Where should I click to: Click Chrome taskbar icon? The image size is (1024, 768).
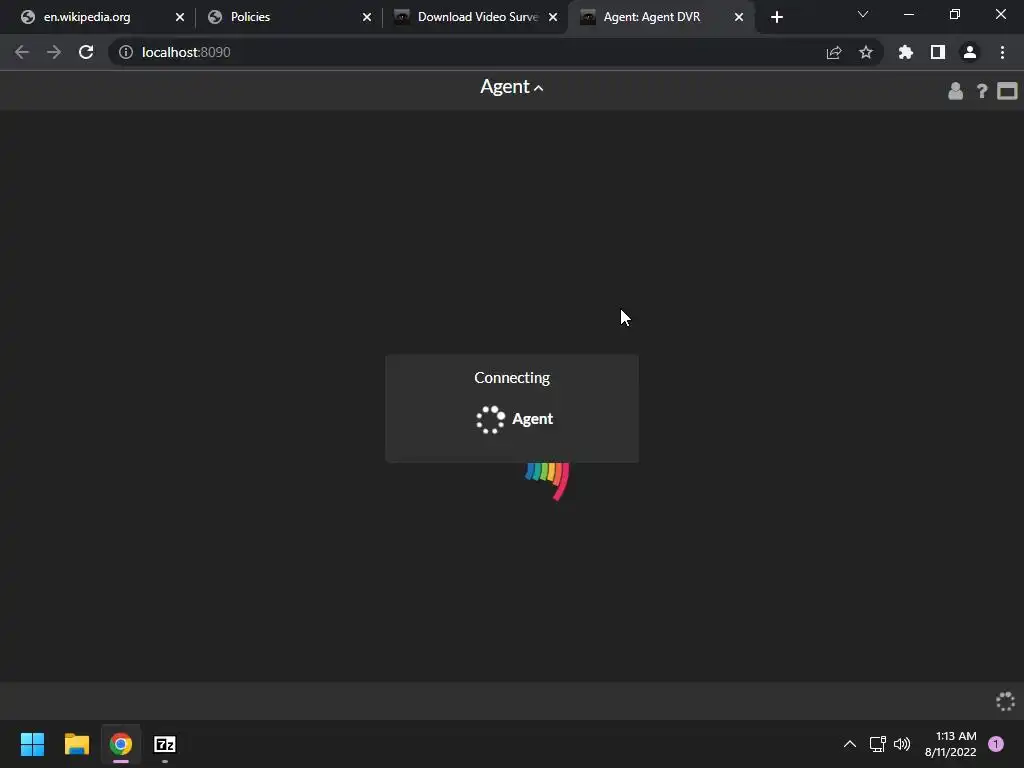click(121, 744)
